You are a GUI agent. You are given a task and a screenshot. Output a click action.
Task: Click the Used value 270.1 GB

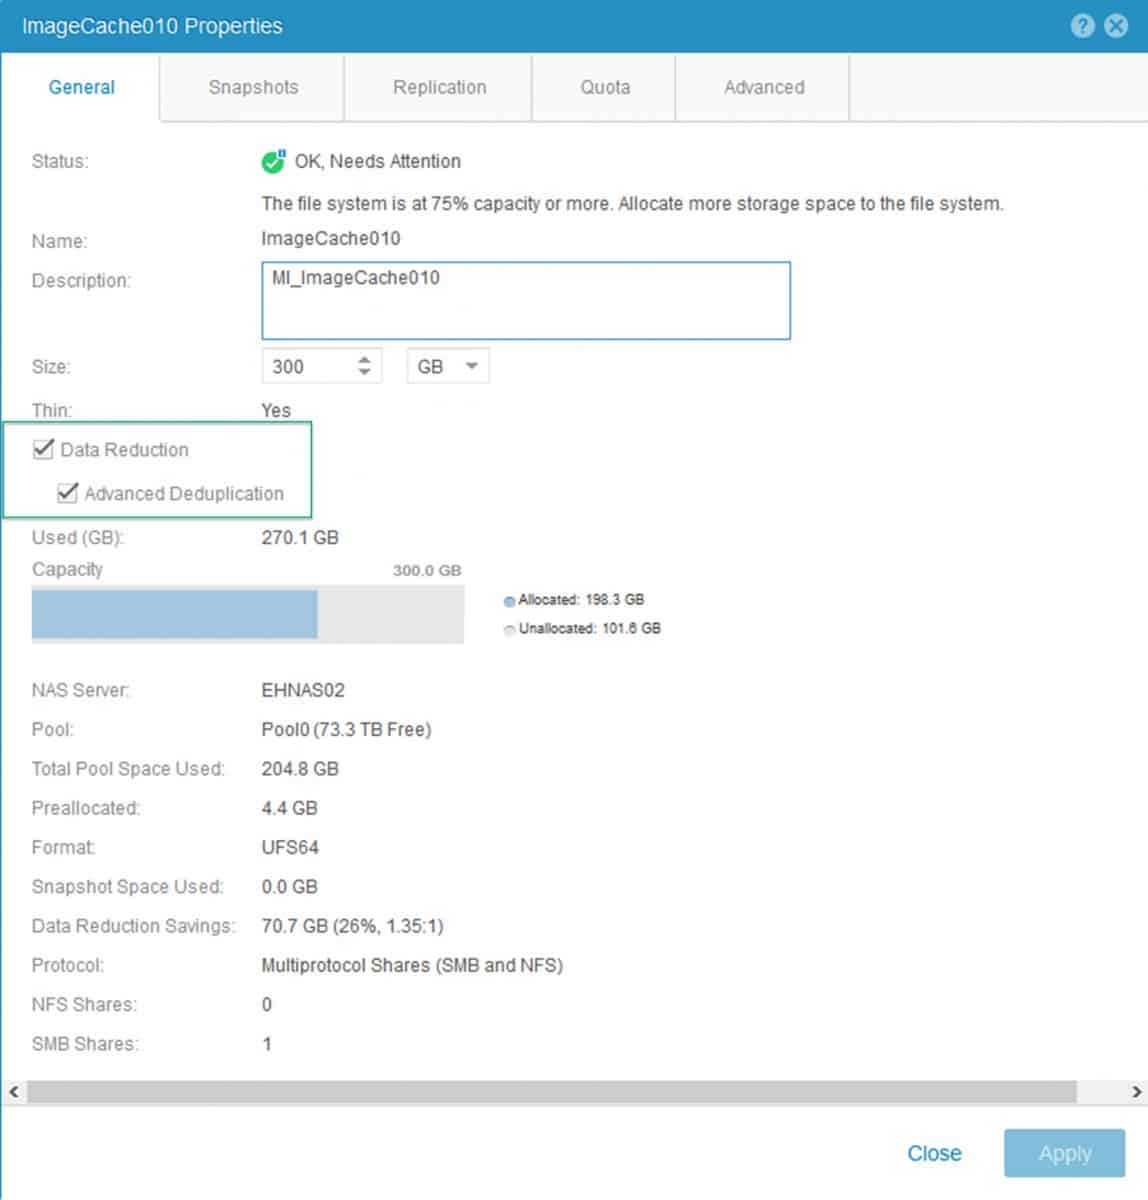pyautogui.click(x=300, y=538)
